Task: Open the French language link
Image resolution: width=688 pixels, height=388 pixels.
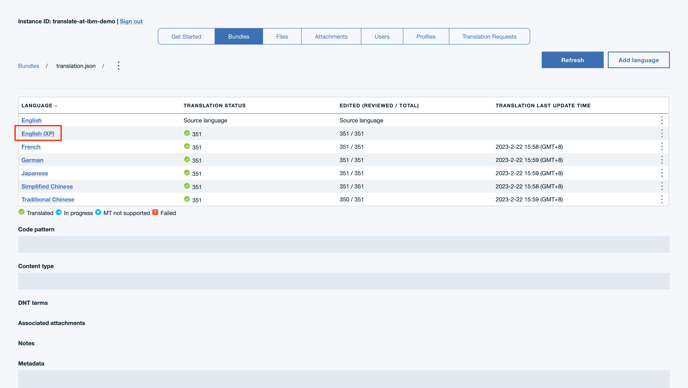Action: 31,147
